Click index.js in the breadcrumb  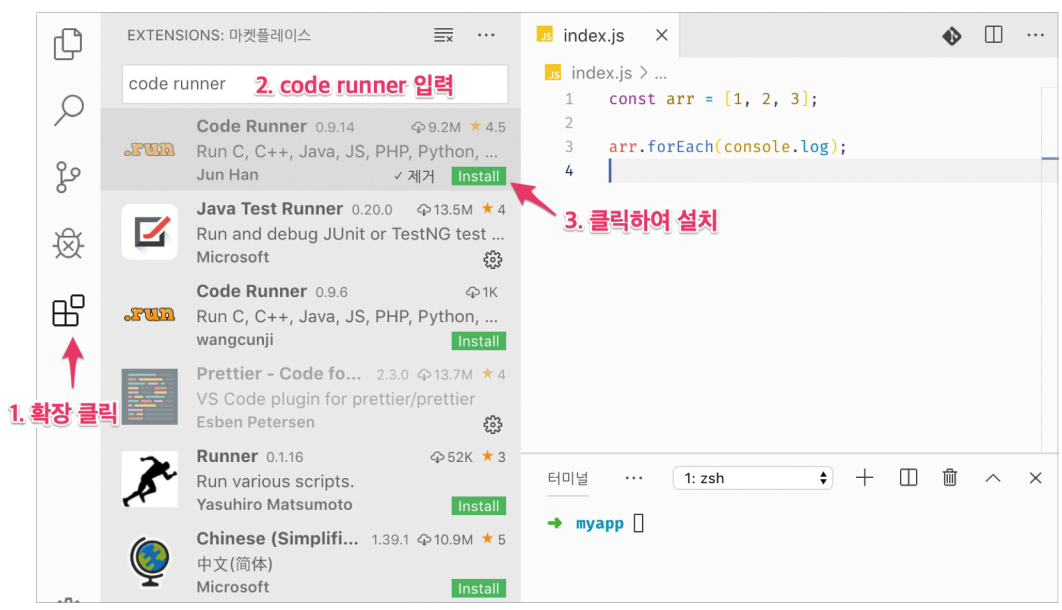pos(601,72)
